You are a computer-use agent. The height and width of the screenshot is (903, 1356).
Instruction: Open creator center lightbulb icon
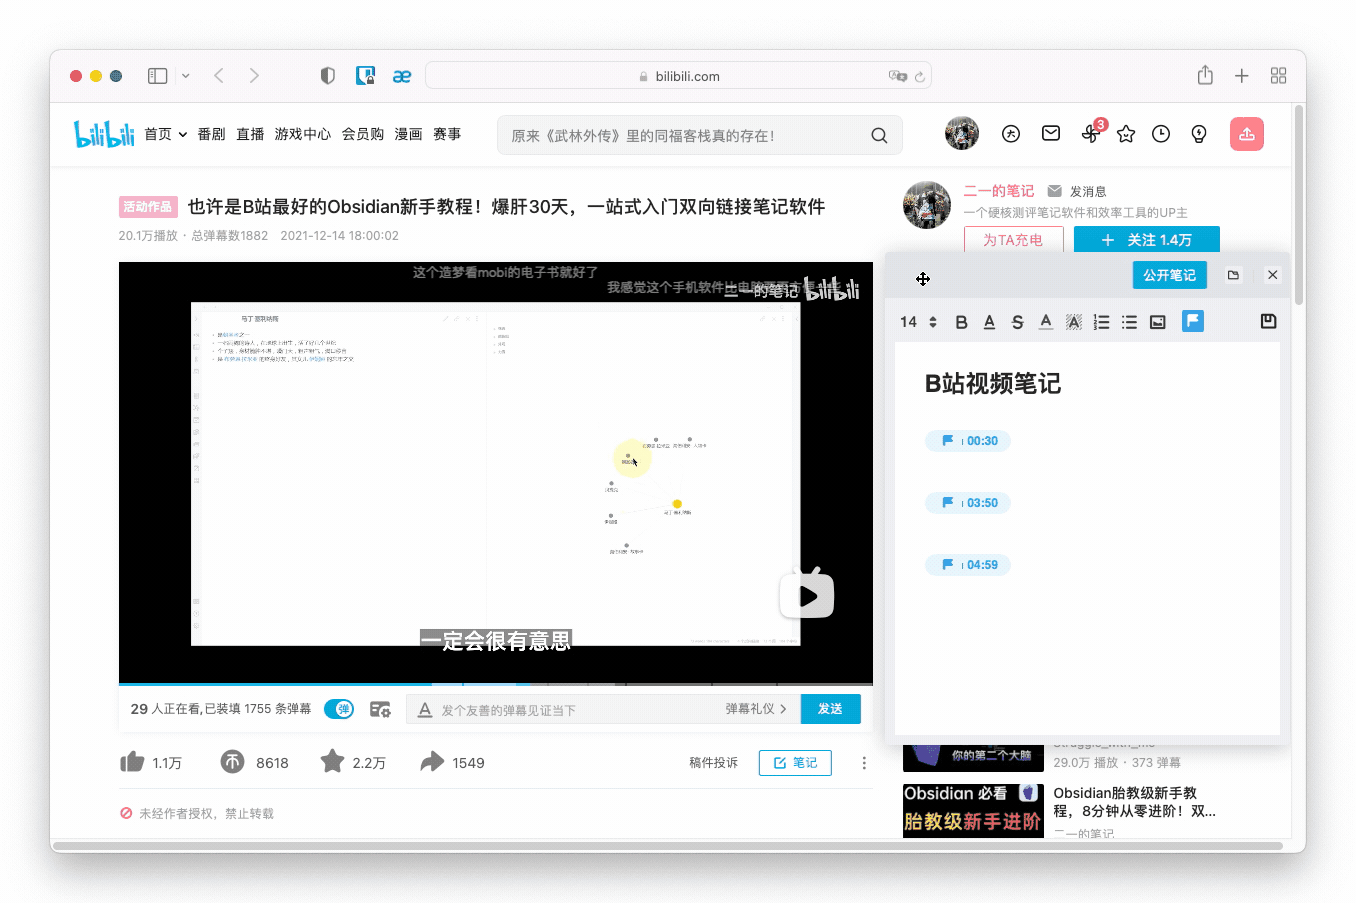click(x=1199, y=134)
